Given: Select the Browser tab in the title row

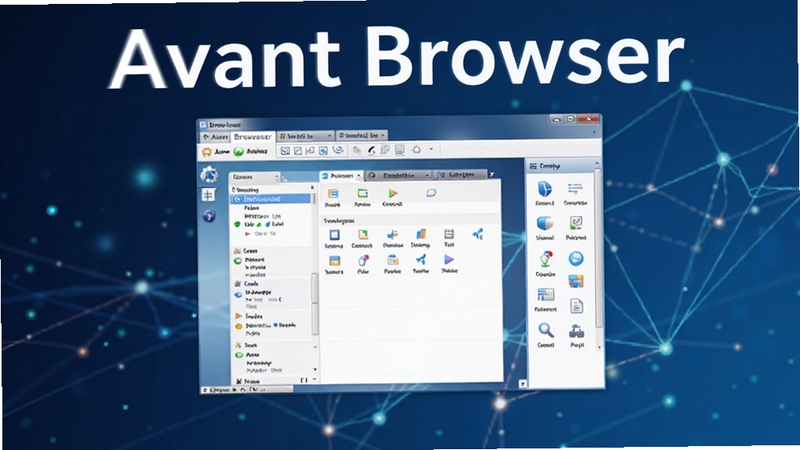Looking at the screenshot, I should [x=253, y=137].
